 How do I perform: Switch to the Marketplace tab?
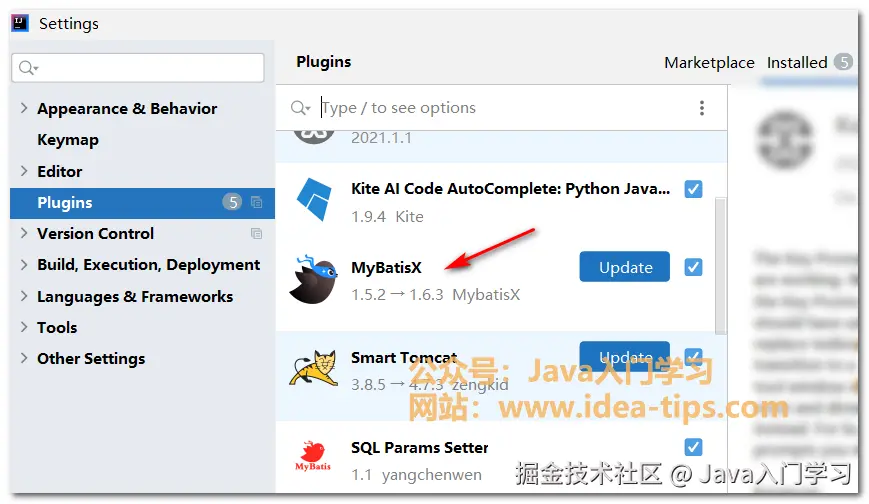(x=709, y=63)
